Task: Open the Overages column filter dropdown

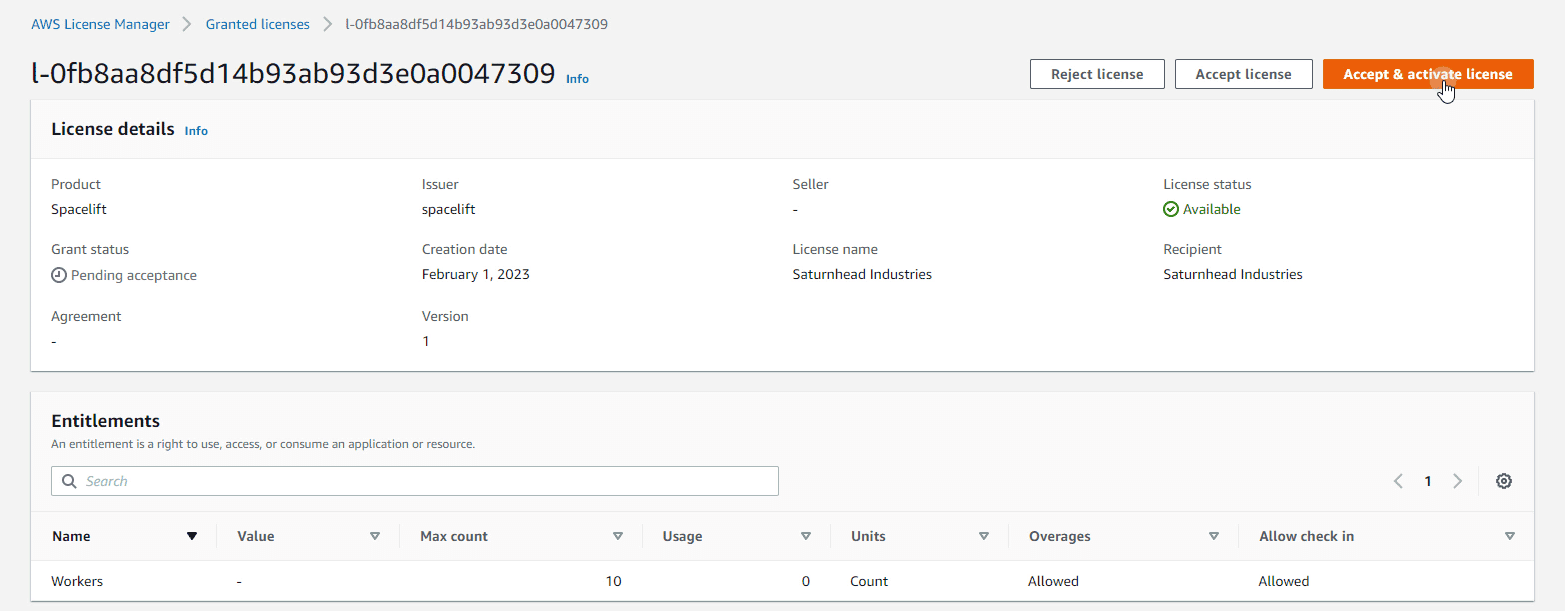Action: tap(1214, 536)
